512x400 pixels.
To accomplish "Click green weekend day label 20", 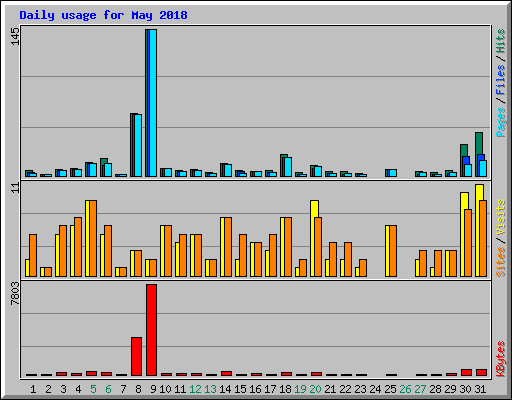I will coord(315,389).
